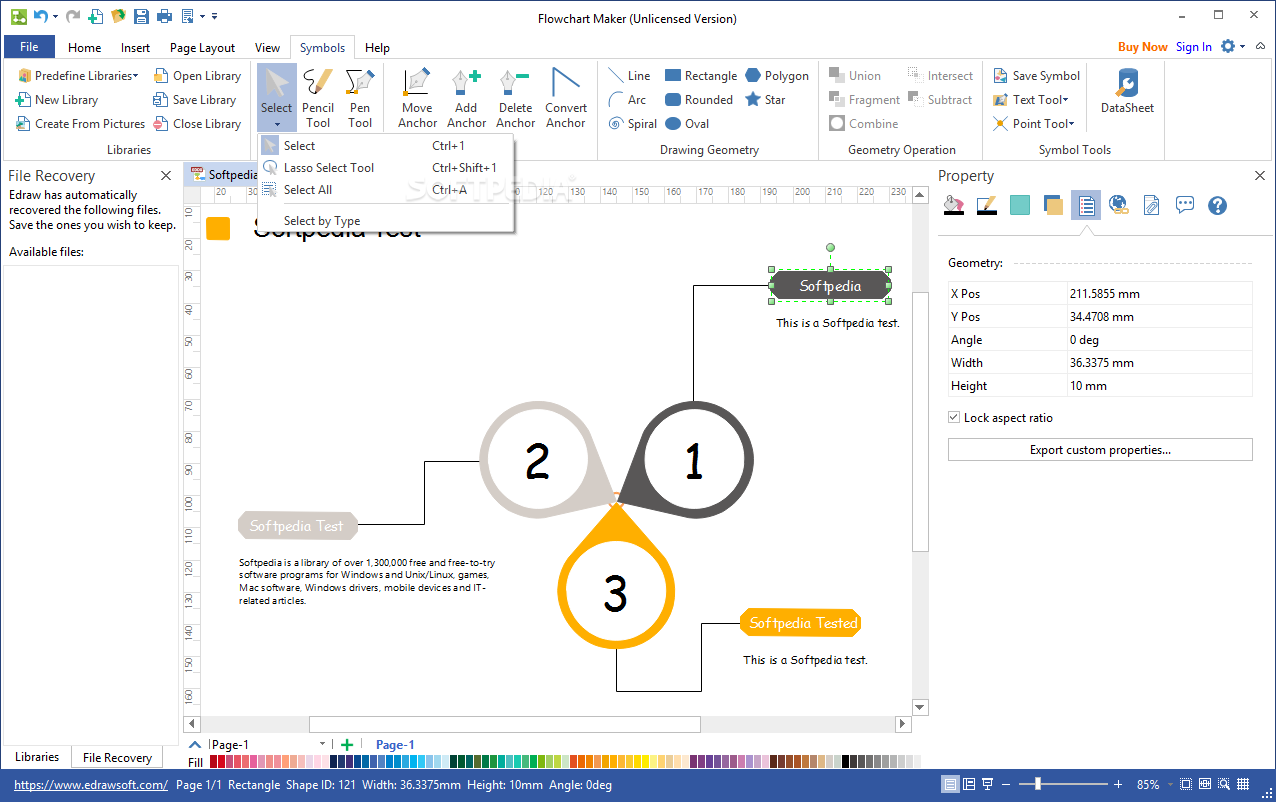Click the Buy Now link
The image size is (1276, 802).
(x=1142, y=47)
